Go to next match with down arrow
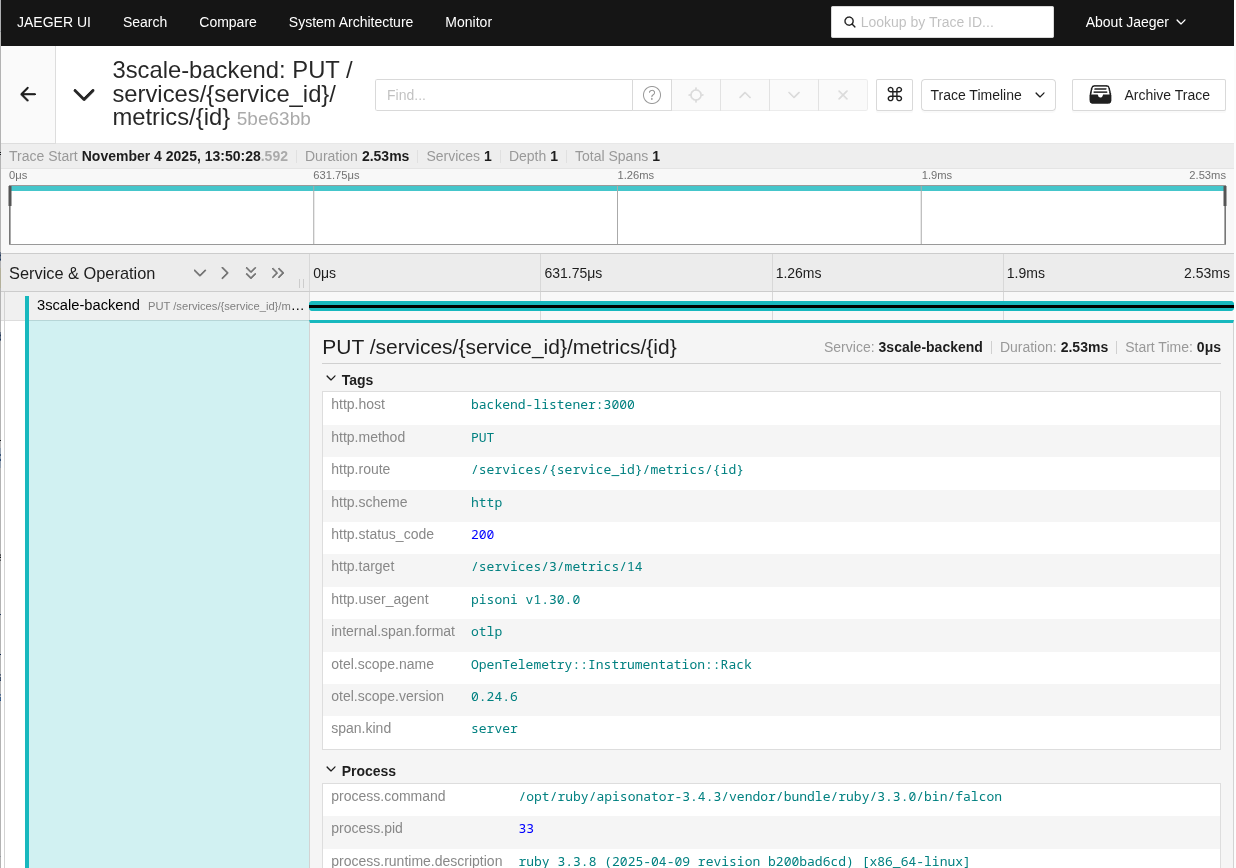 click(x=794, y=95)
